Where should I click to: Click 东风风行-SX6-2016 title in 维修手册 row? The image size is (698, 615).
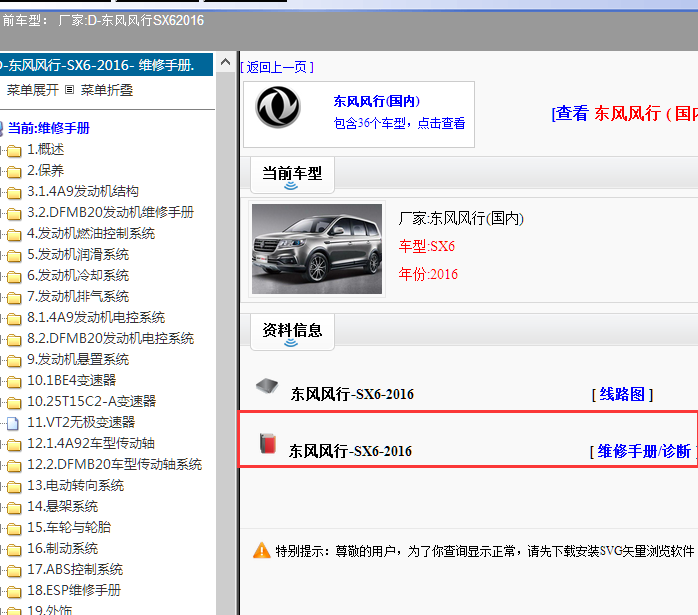[x=350, y=451]
